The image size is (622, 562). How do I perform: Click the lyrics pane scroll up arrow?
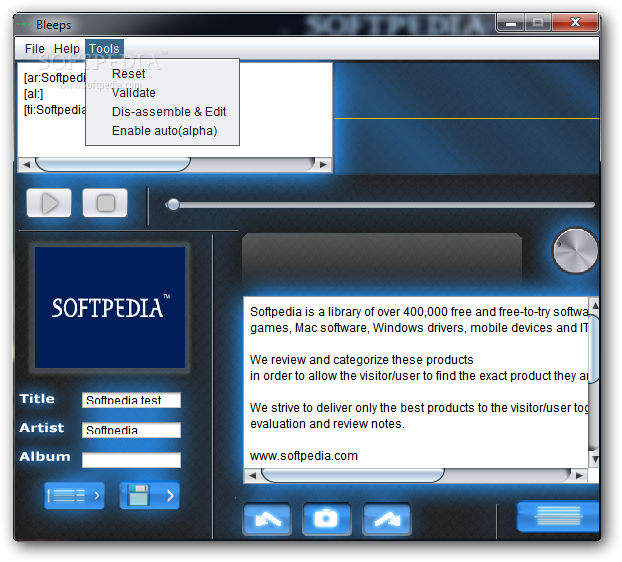[594, 305]
